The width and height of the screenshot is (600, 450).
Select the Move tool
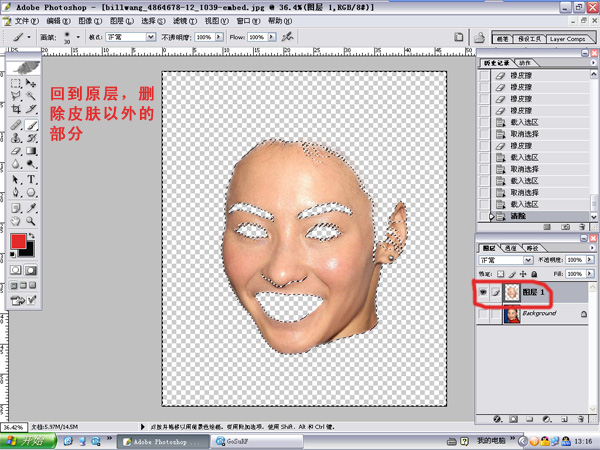31,83
